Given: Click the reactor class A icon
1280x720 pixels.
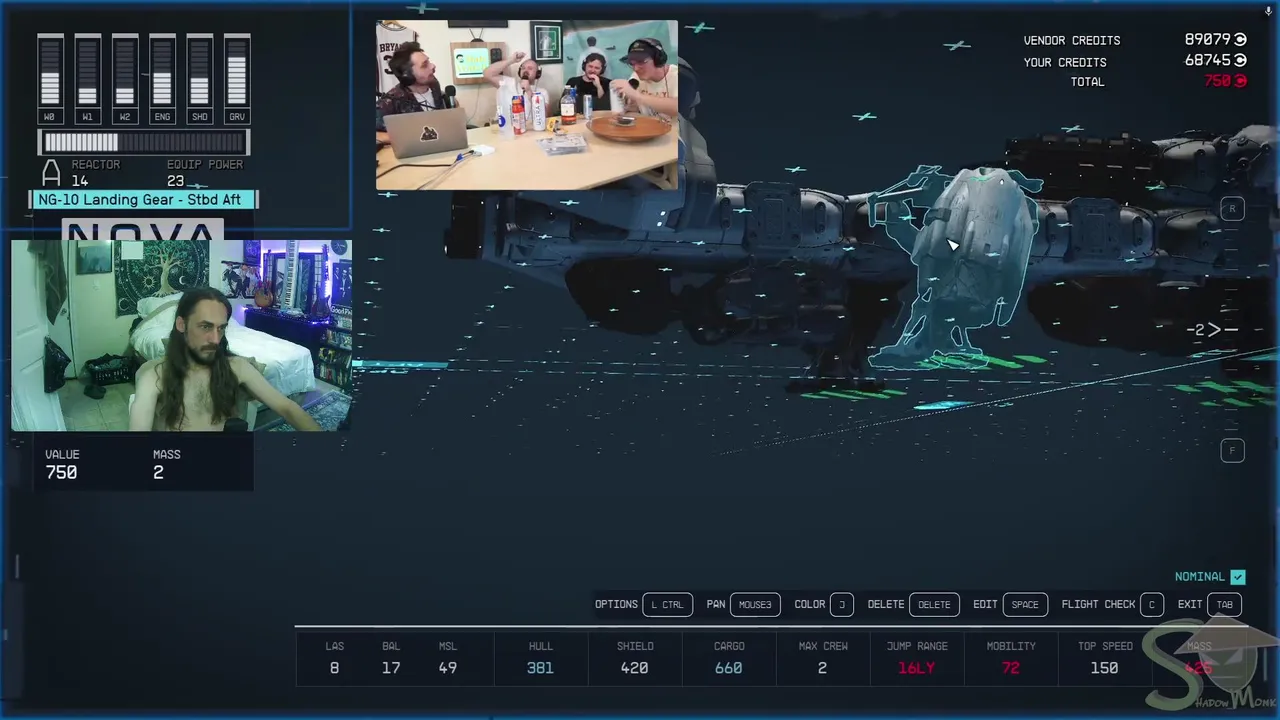Looking at the screenshot, I should pos(51,172).
